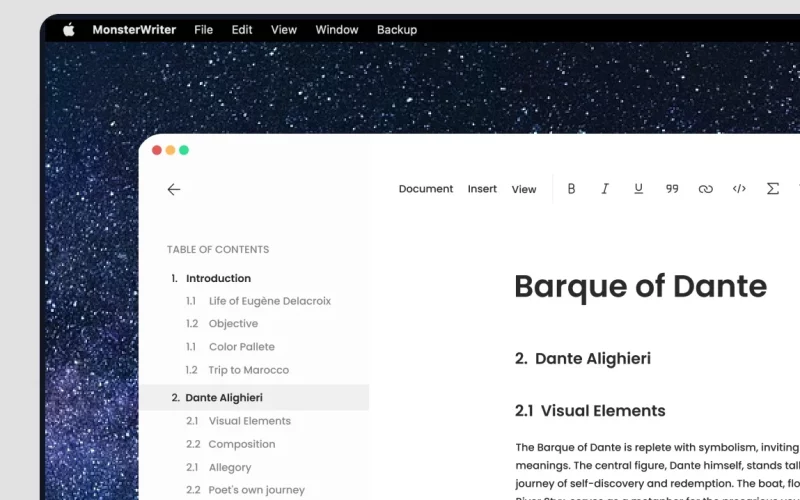
Task: Open the View menu in editor toolbar
Action: point(524,189)
